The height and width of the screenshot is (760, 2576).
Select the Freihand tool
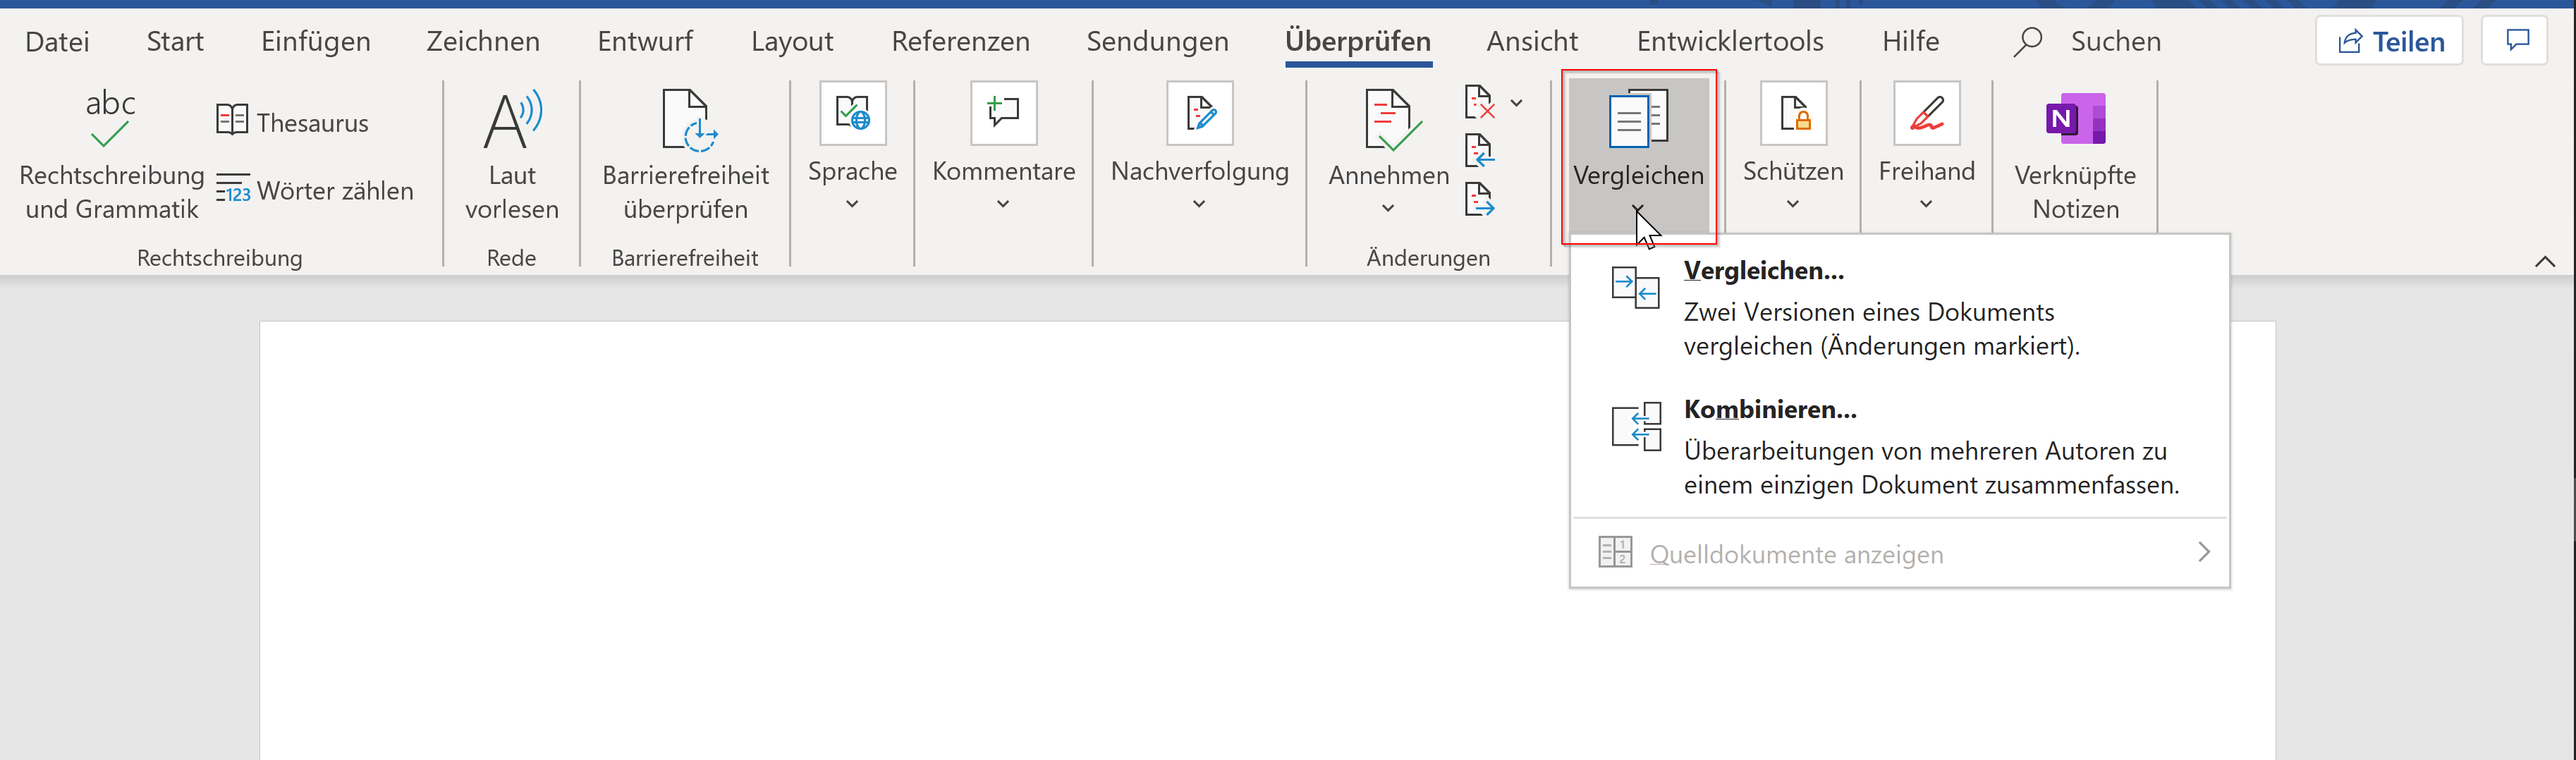pyautogui.click(x=1925, y=140)
